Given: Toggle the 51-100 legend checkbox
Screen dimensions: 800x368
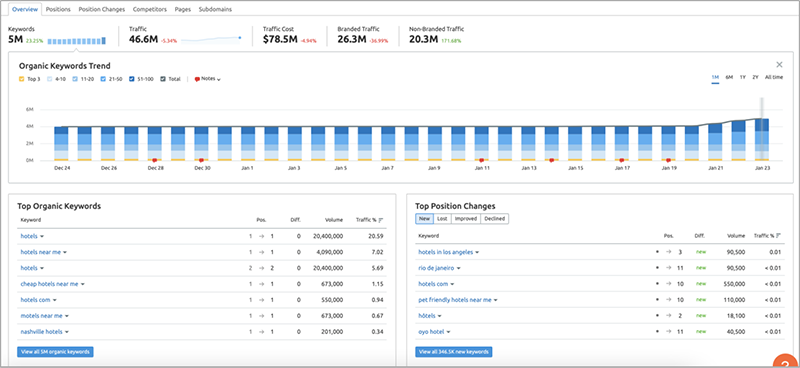Looking at the screenshot, I should (132, 79).
